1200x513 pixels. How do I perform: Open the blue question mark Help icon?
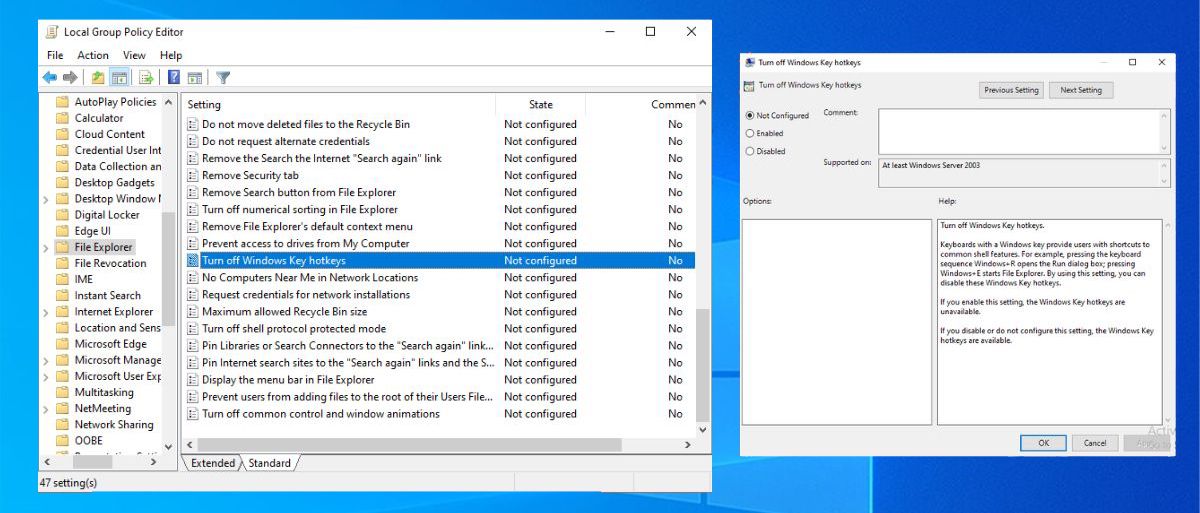(x=174, y=78)
